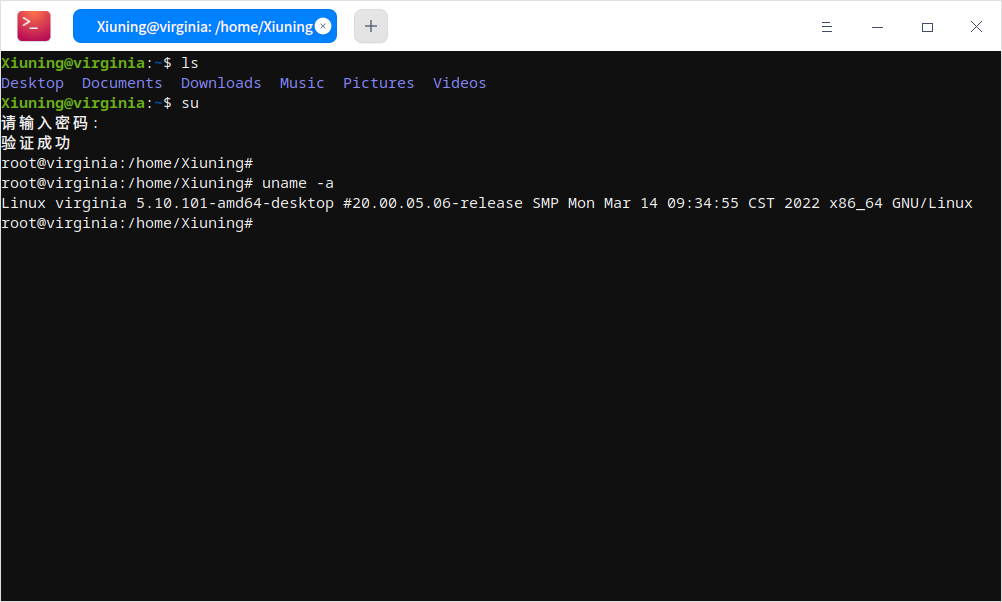1002x602 pixels.
Task: Click the red terminal application icon
Action: coord(33,25)
